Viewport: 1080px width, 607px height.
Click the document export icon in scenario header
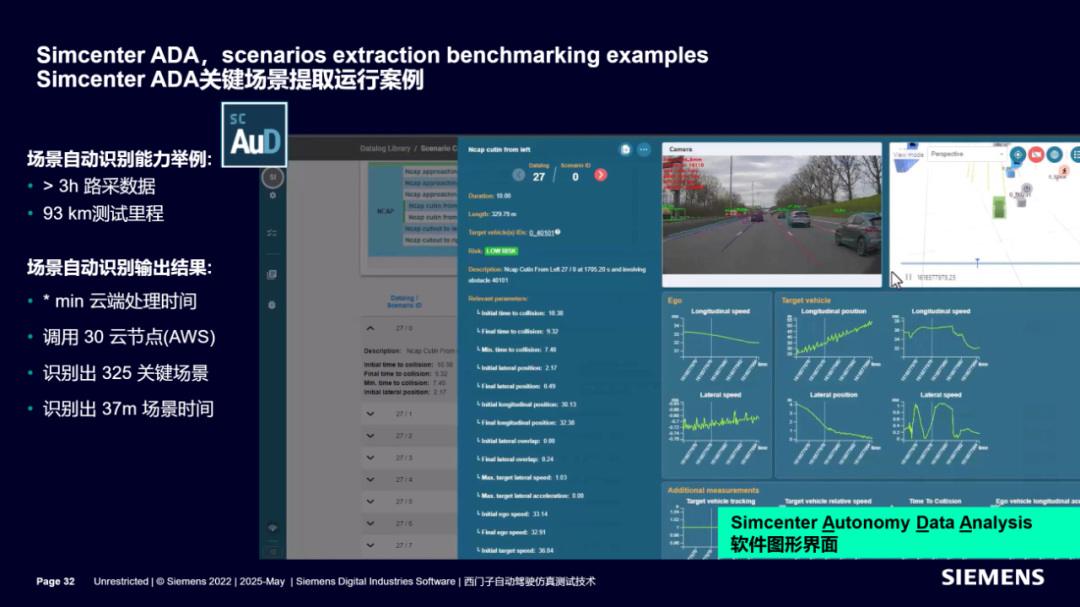tap(625, 150)
